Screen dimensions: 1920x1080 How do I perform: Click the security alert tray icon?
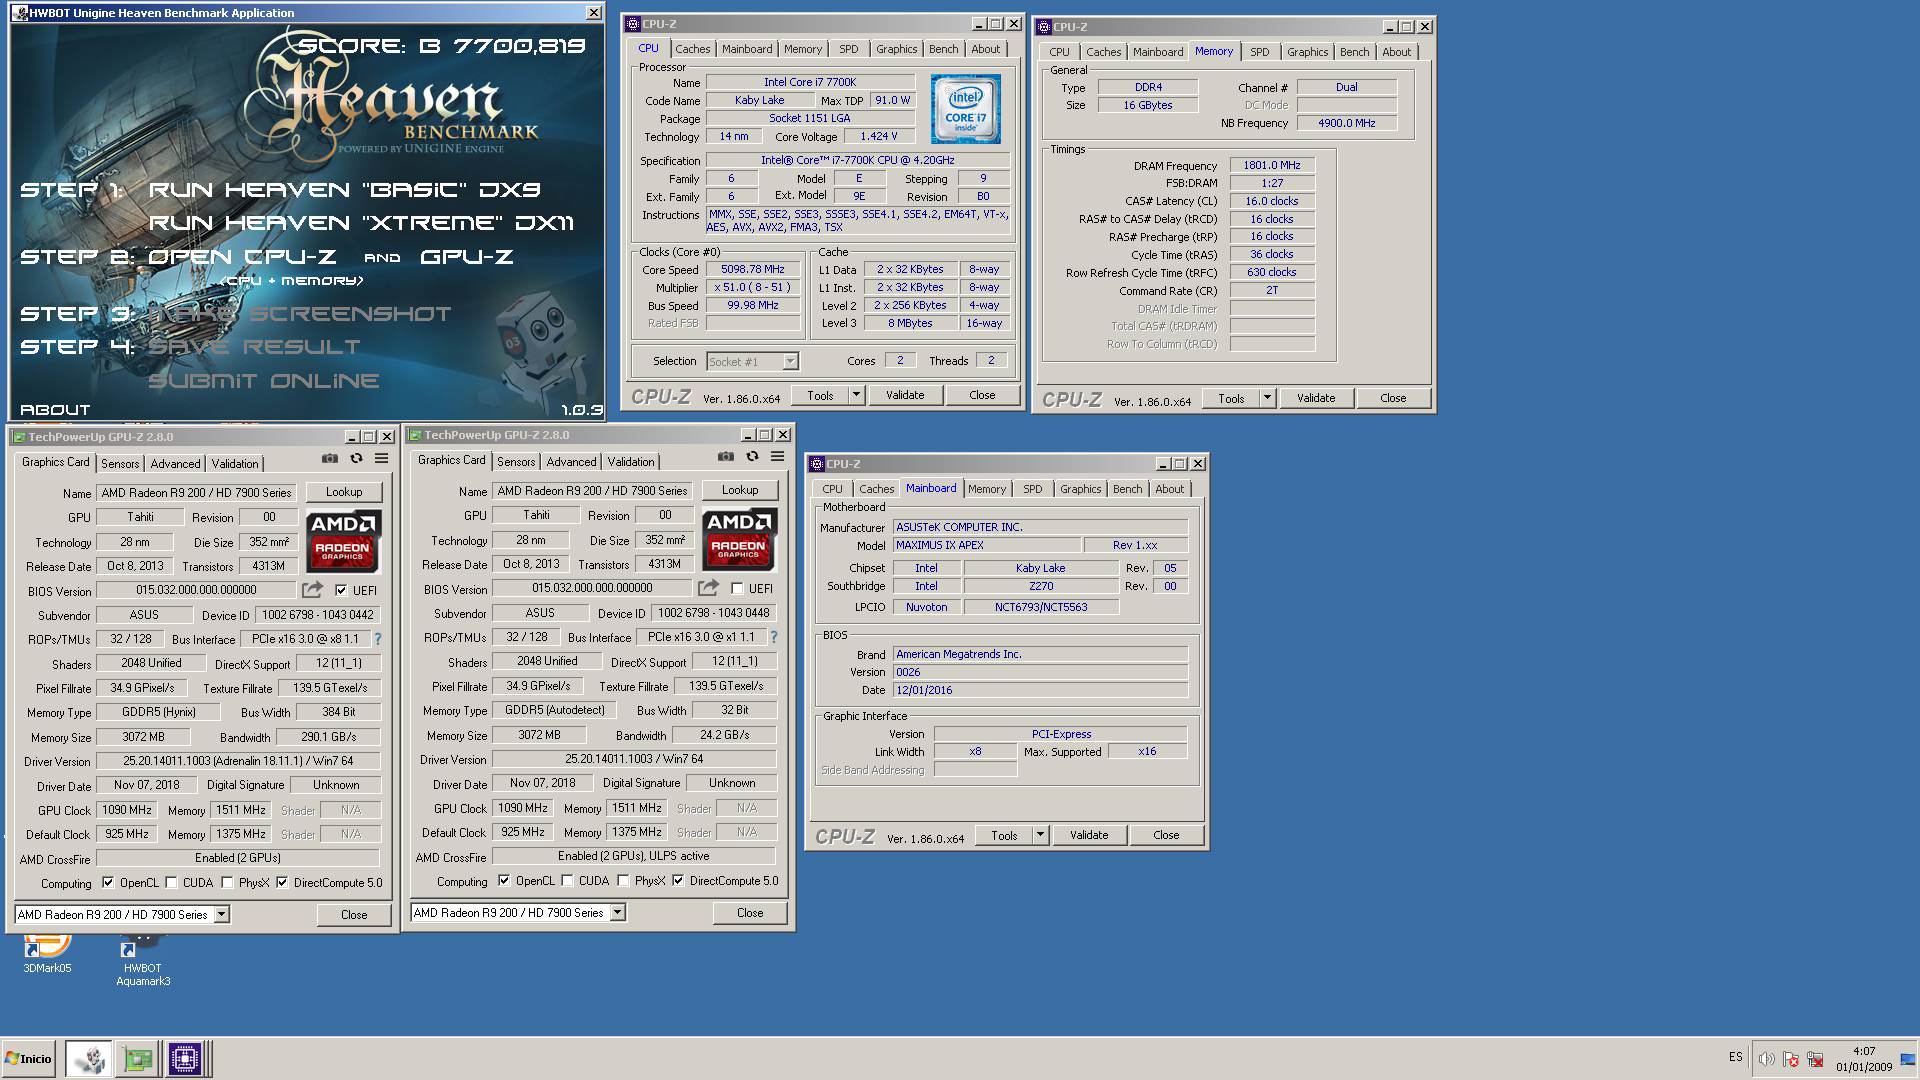click(1790, 1059)
